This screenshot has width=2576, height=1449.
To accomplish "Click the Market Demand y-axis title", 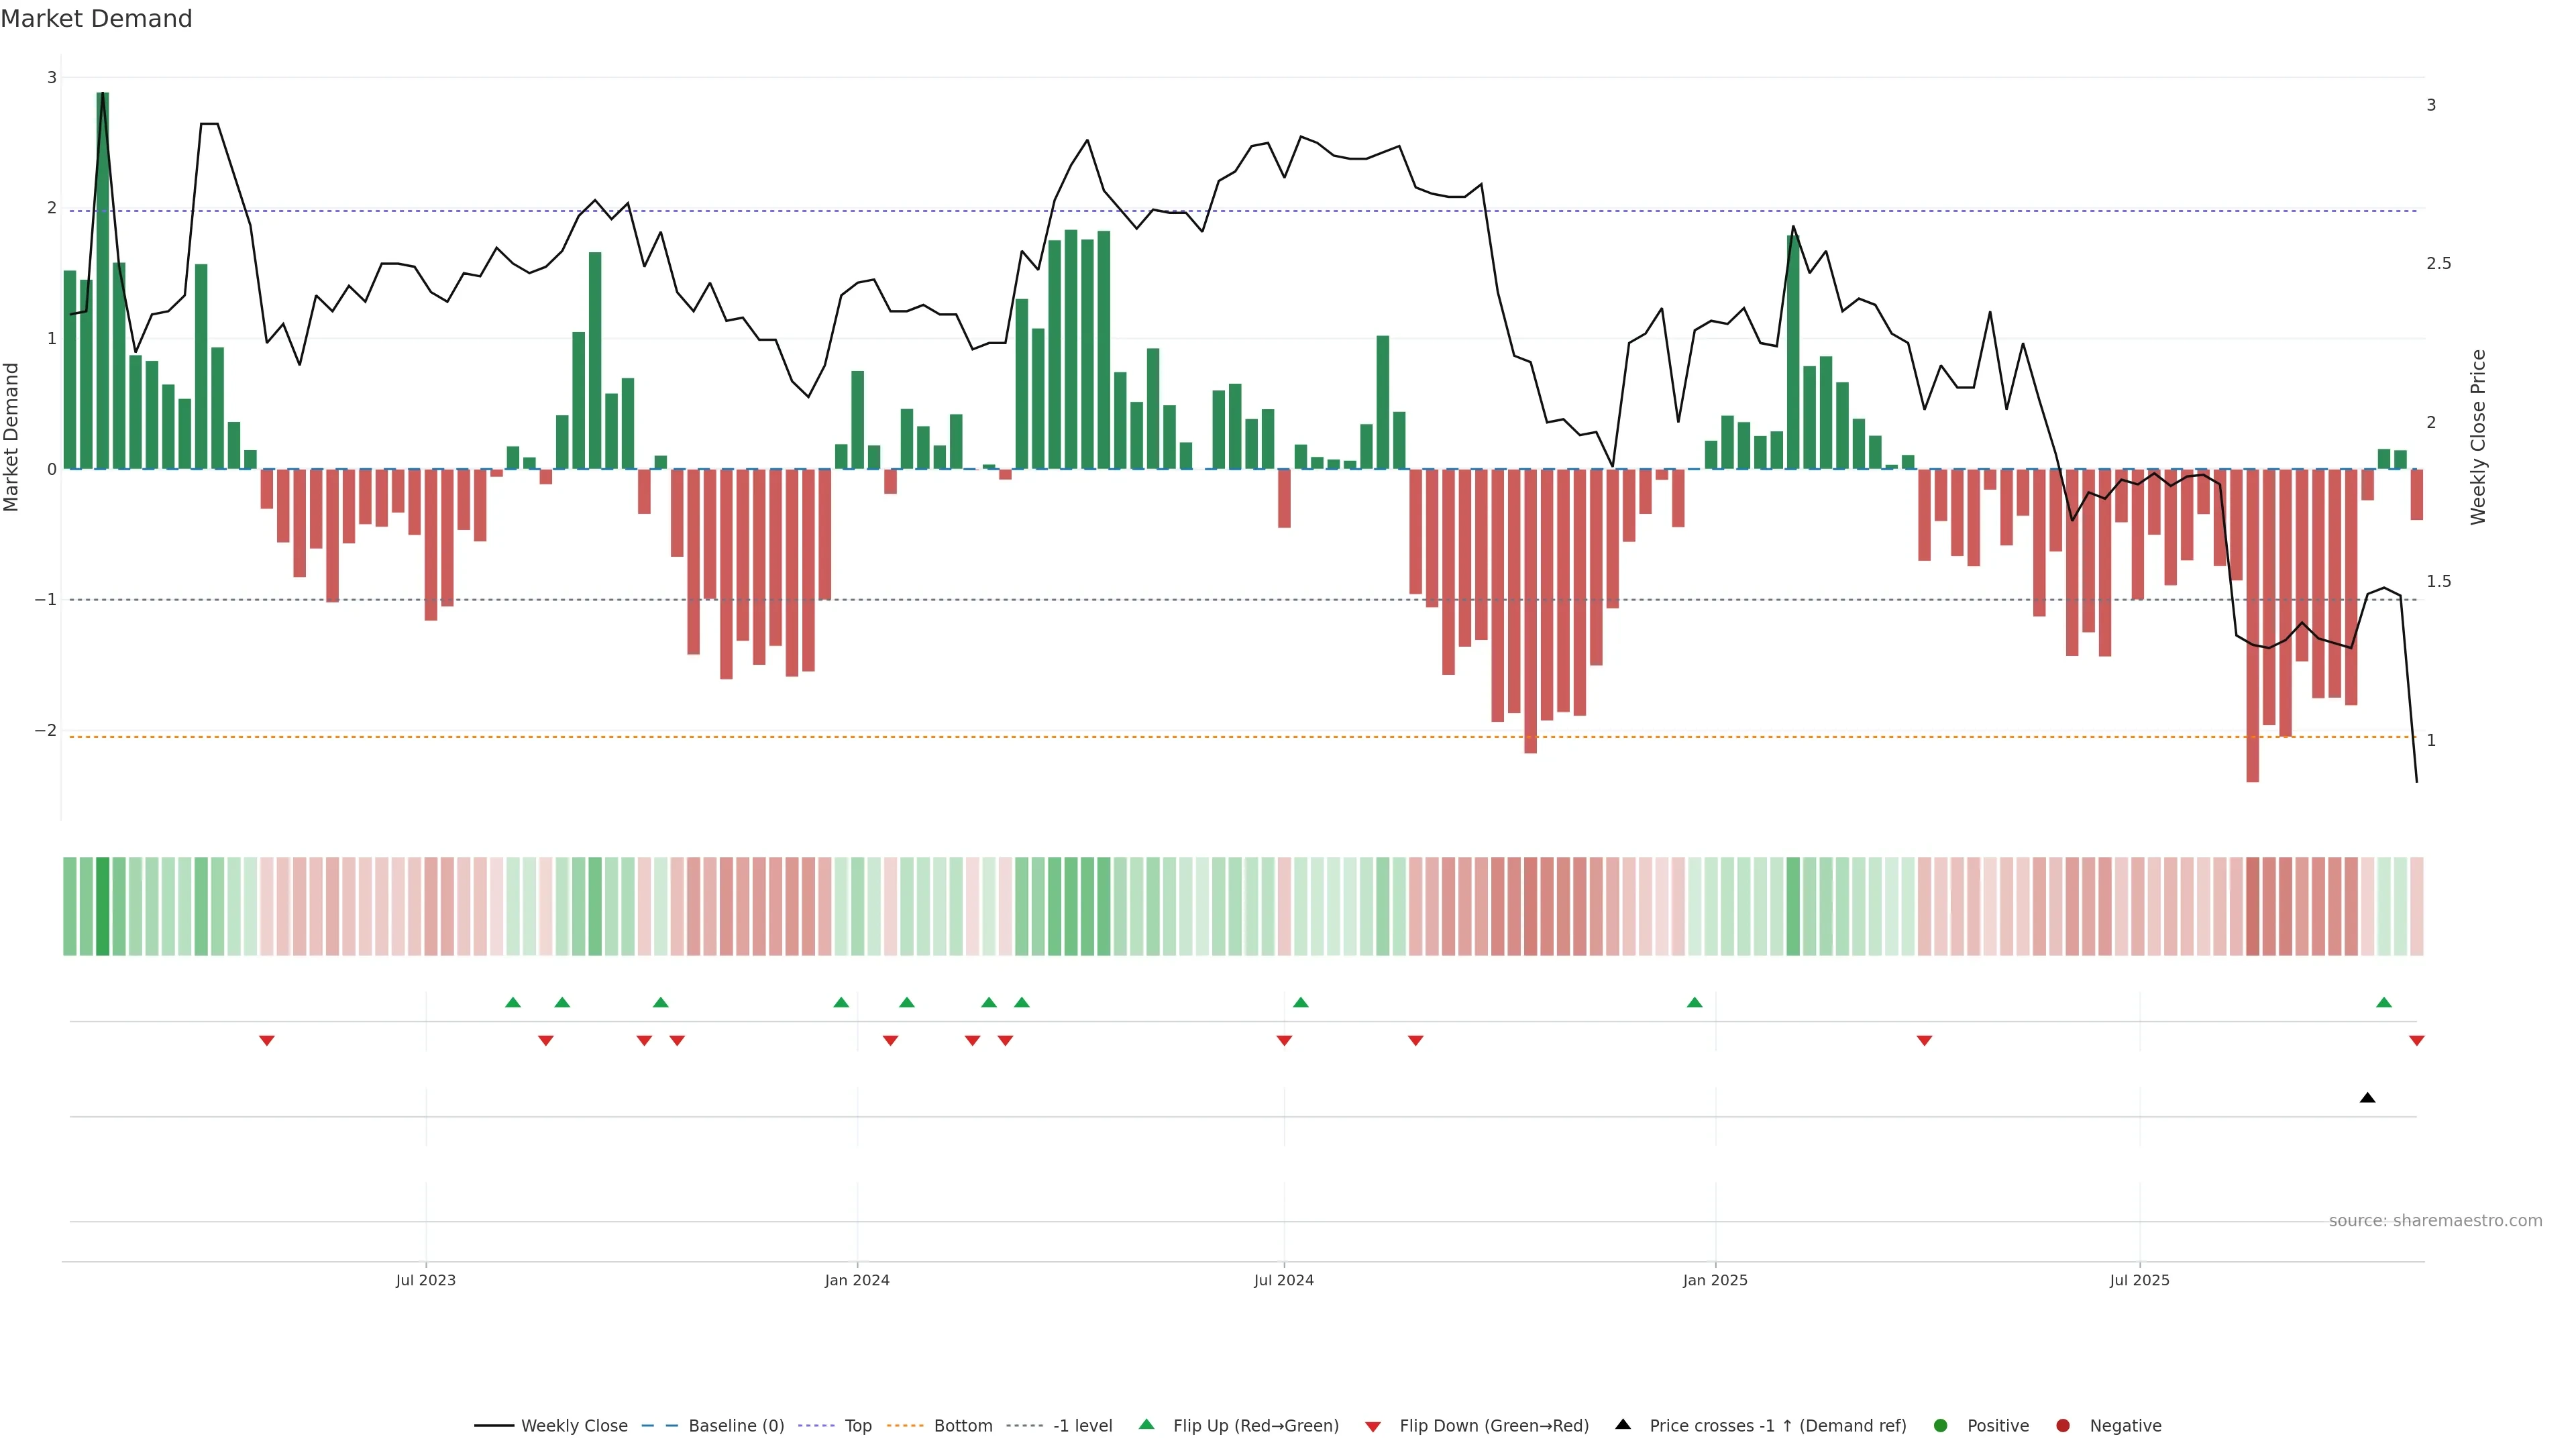I will tap(11, 437).
